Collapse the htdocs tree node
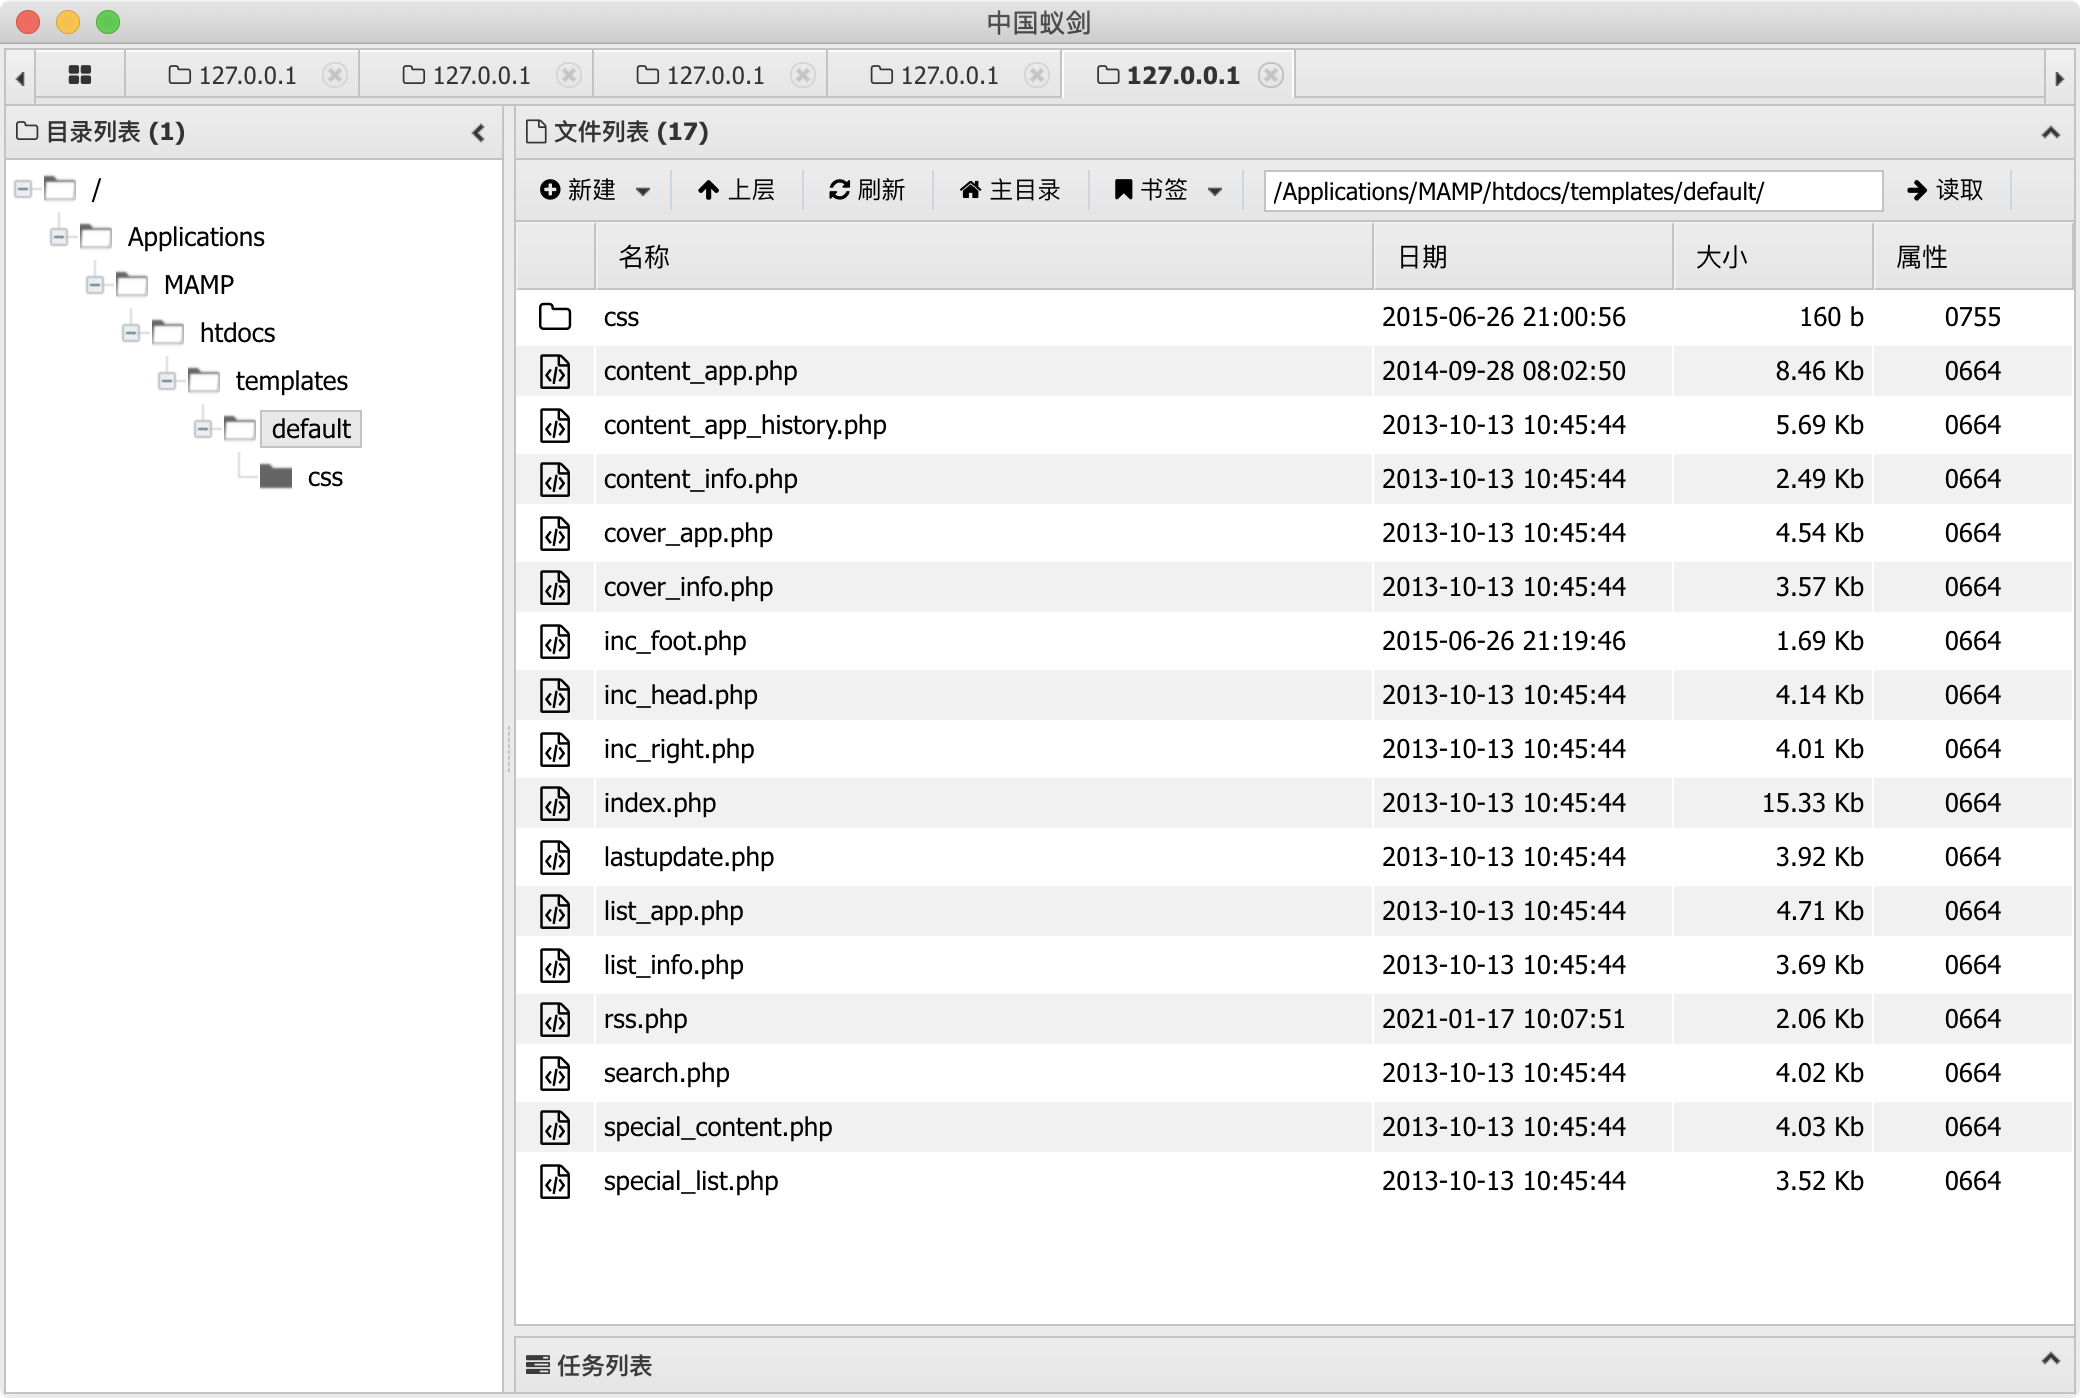This screenshot has height=1398, width=2080. pyautogui.click(x=131, y=333)
